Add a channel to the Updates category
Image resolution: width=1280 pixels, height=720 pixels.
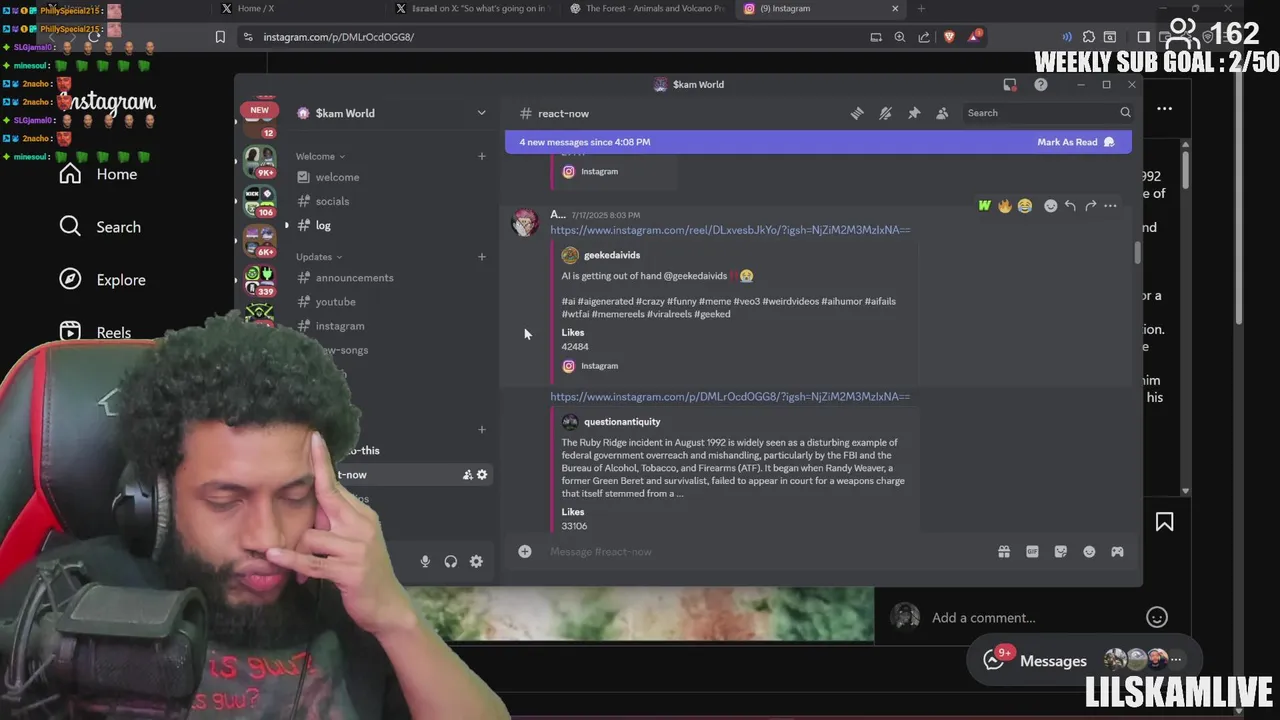click(x=481, y=257)
